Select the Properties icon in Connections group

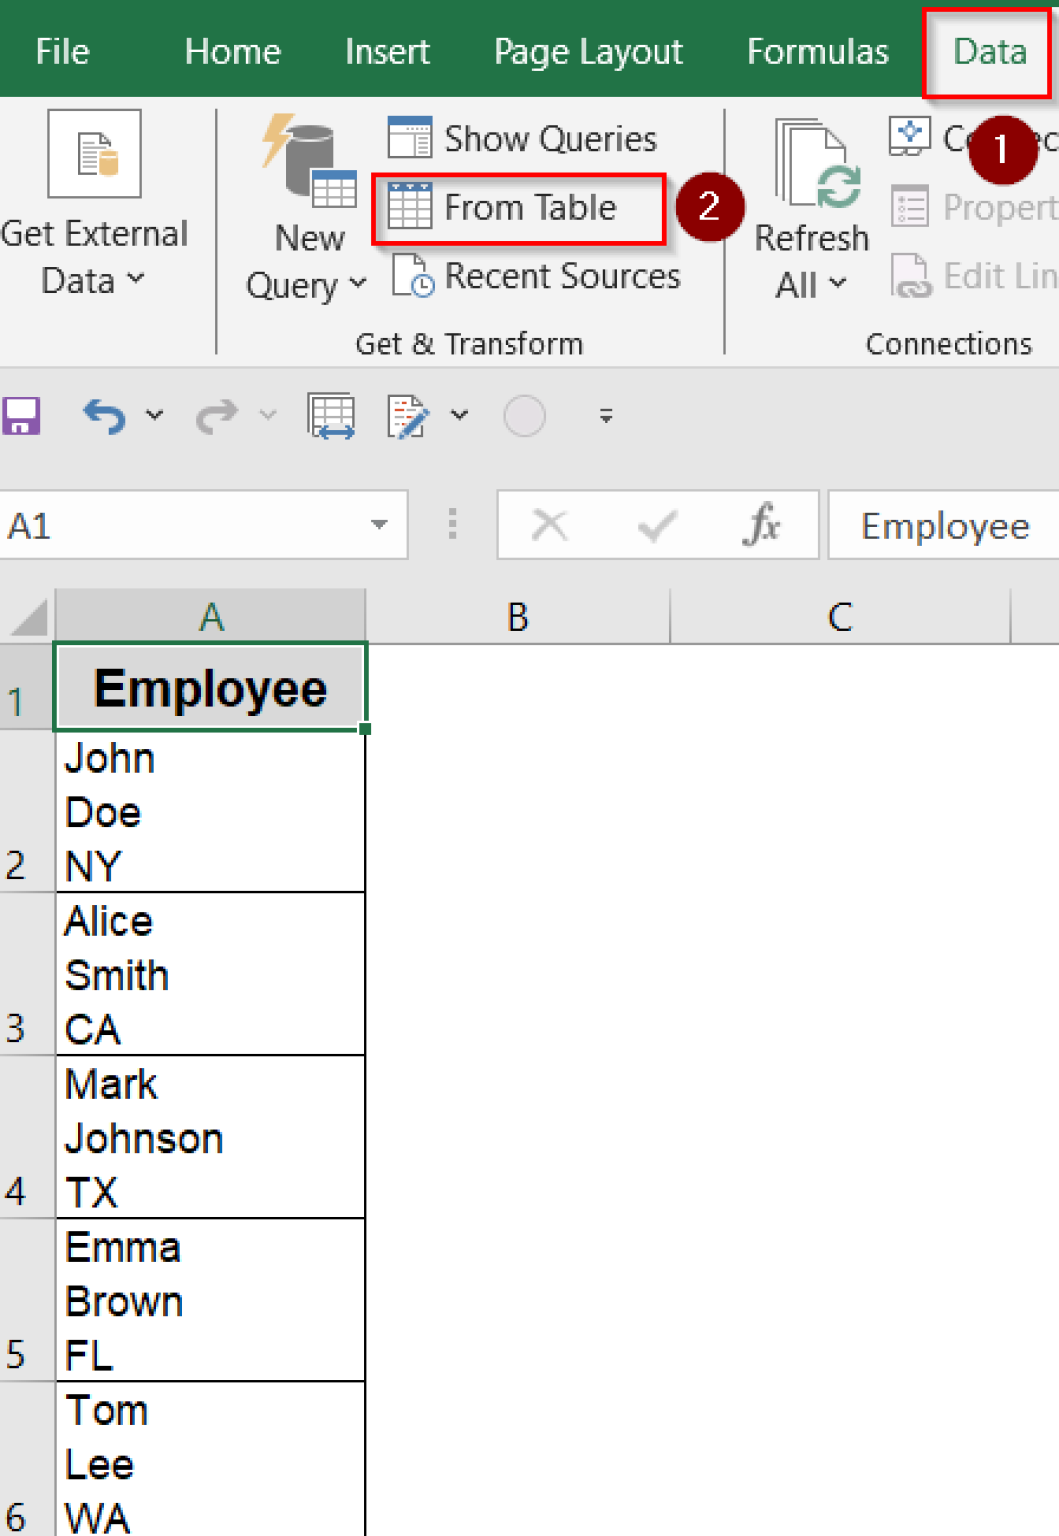point(911,207)
